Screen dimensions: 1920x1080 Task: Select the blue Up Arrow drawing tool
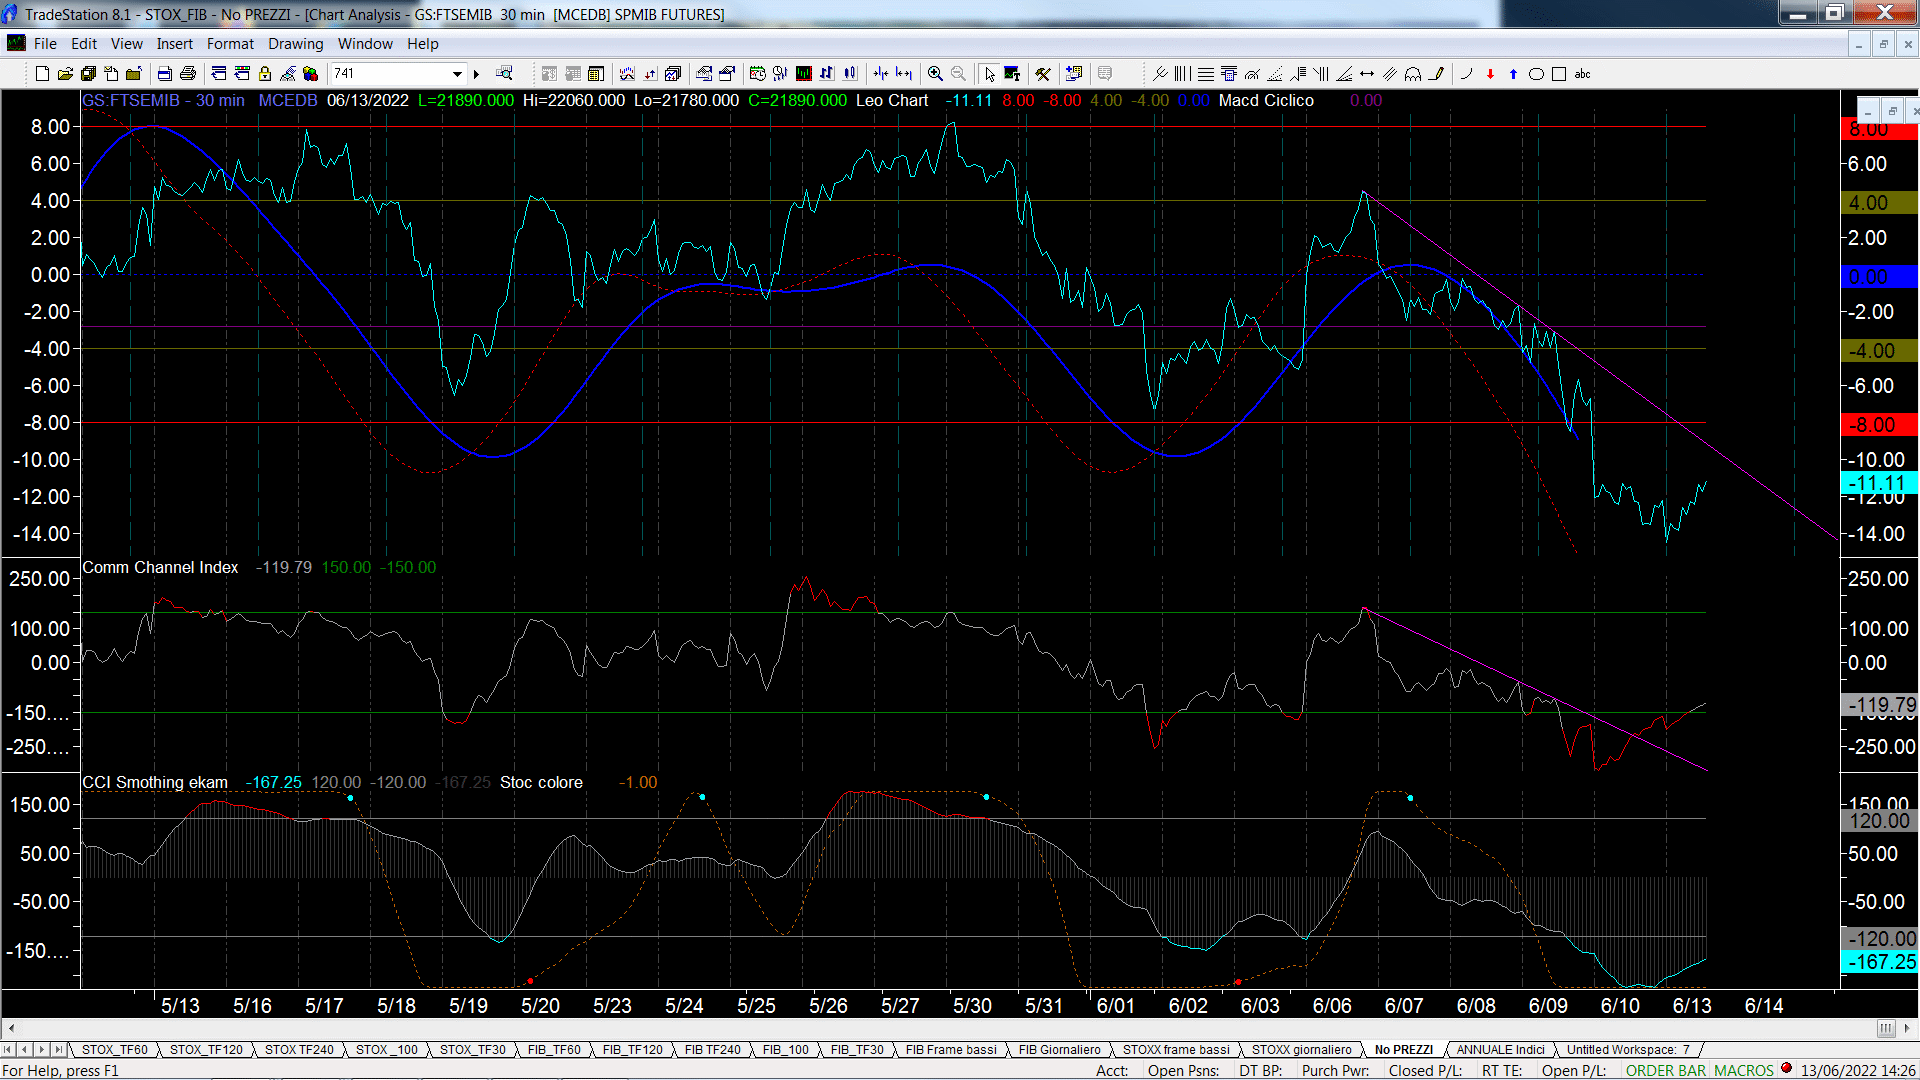point(1513,73)
